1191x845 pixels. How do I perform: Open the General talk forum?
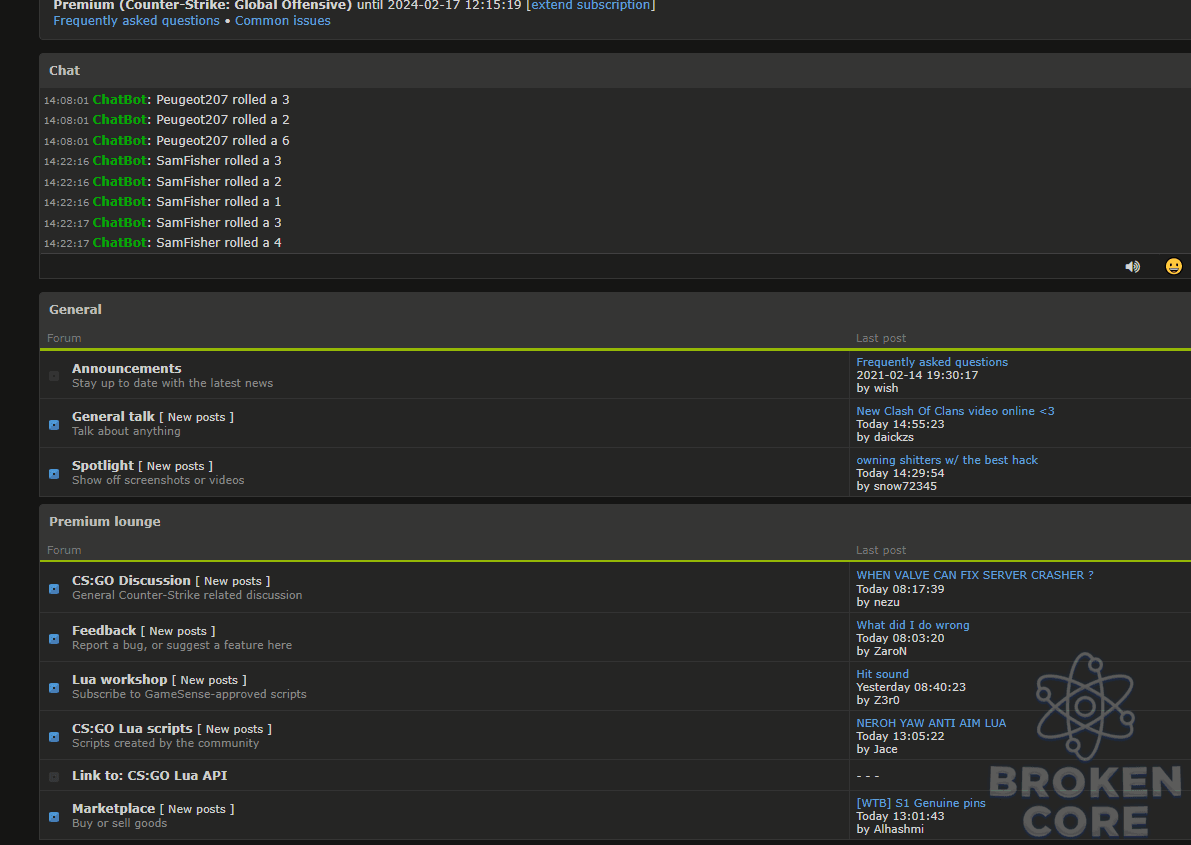tap(113, 416)
